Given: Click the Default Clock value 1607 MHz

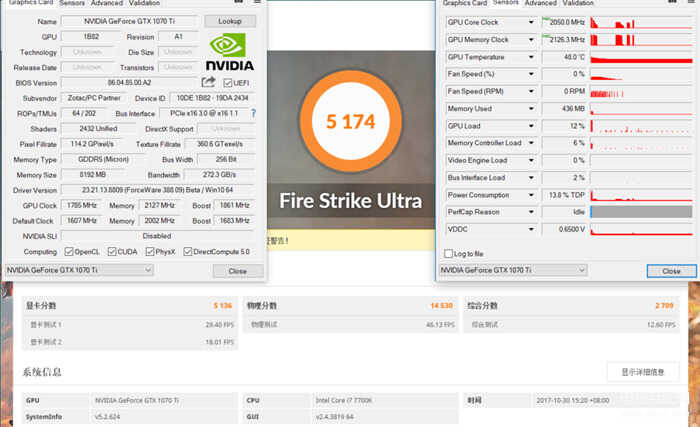Looking at the screenshot, I should click(x=82, y=221).
